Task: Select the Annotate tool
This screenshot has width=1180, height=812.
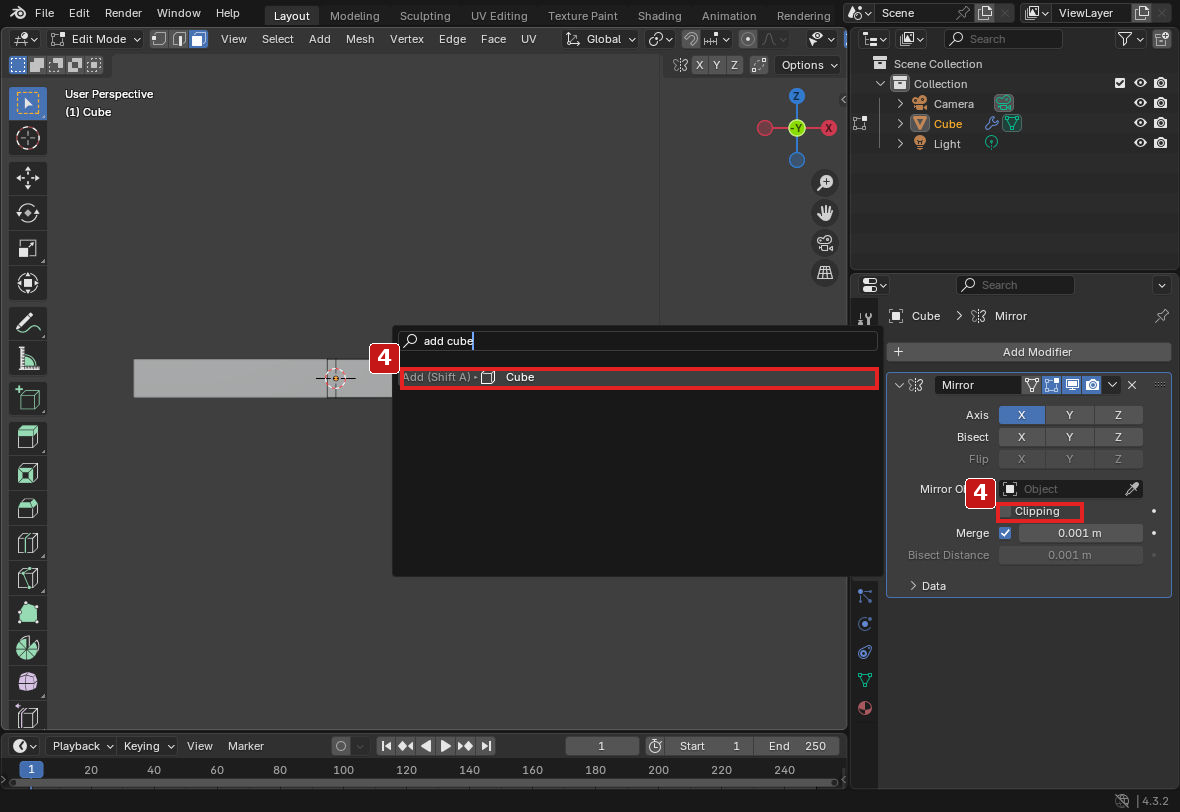Action: point(28,324)
